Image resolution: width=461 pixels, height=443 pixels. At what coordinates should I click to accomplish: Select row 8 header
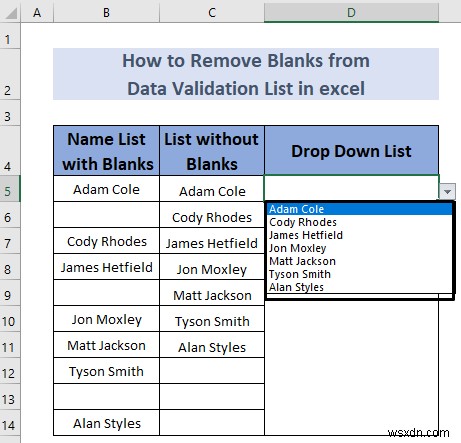coord(10,267)
